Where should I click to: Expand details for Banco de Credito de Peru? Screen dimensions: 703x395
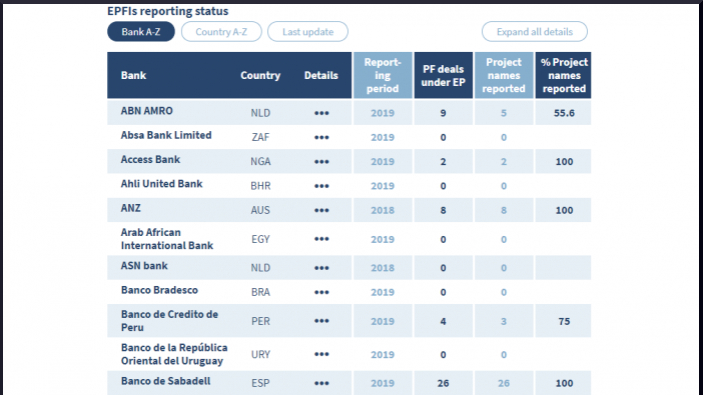click(x=321, y=321)
